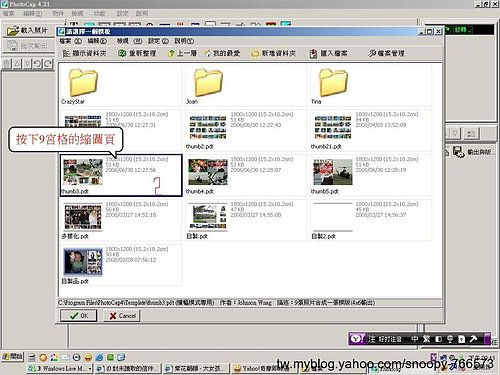Toggle 顯示資料夾 show folders in dialog toolbar

[85, 53]
